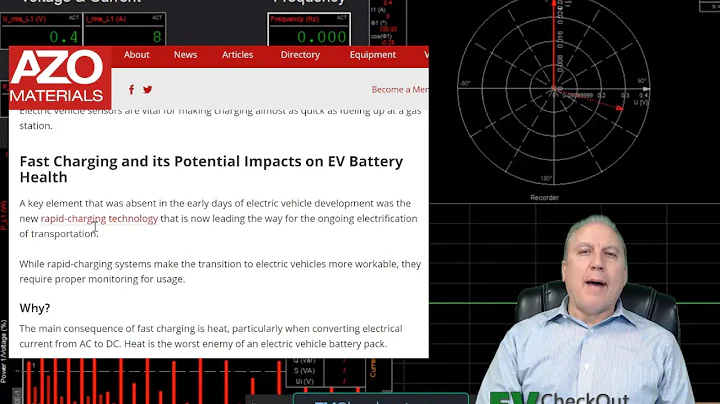
Task: Click the Frequency (Hz) display value
Action: pos(321,37)
